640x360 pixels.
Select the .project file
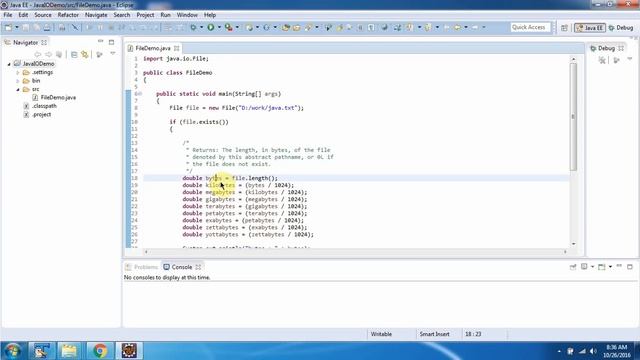click(37, 115)
